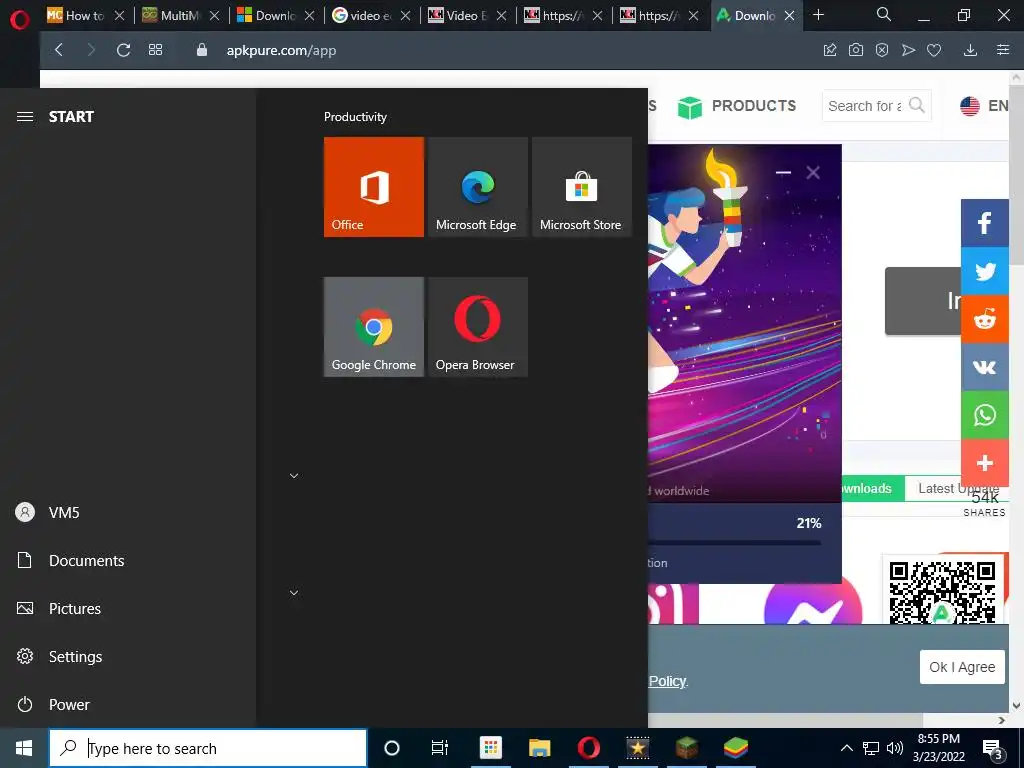Switch to Opera in the taskbar
Image resolution: width=1024 pixels, height=768 pixels.
[x=588, y=748]
